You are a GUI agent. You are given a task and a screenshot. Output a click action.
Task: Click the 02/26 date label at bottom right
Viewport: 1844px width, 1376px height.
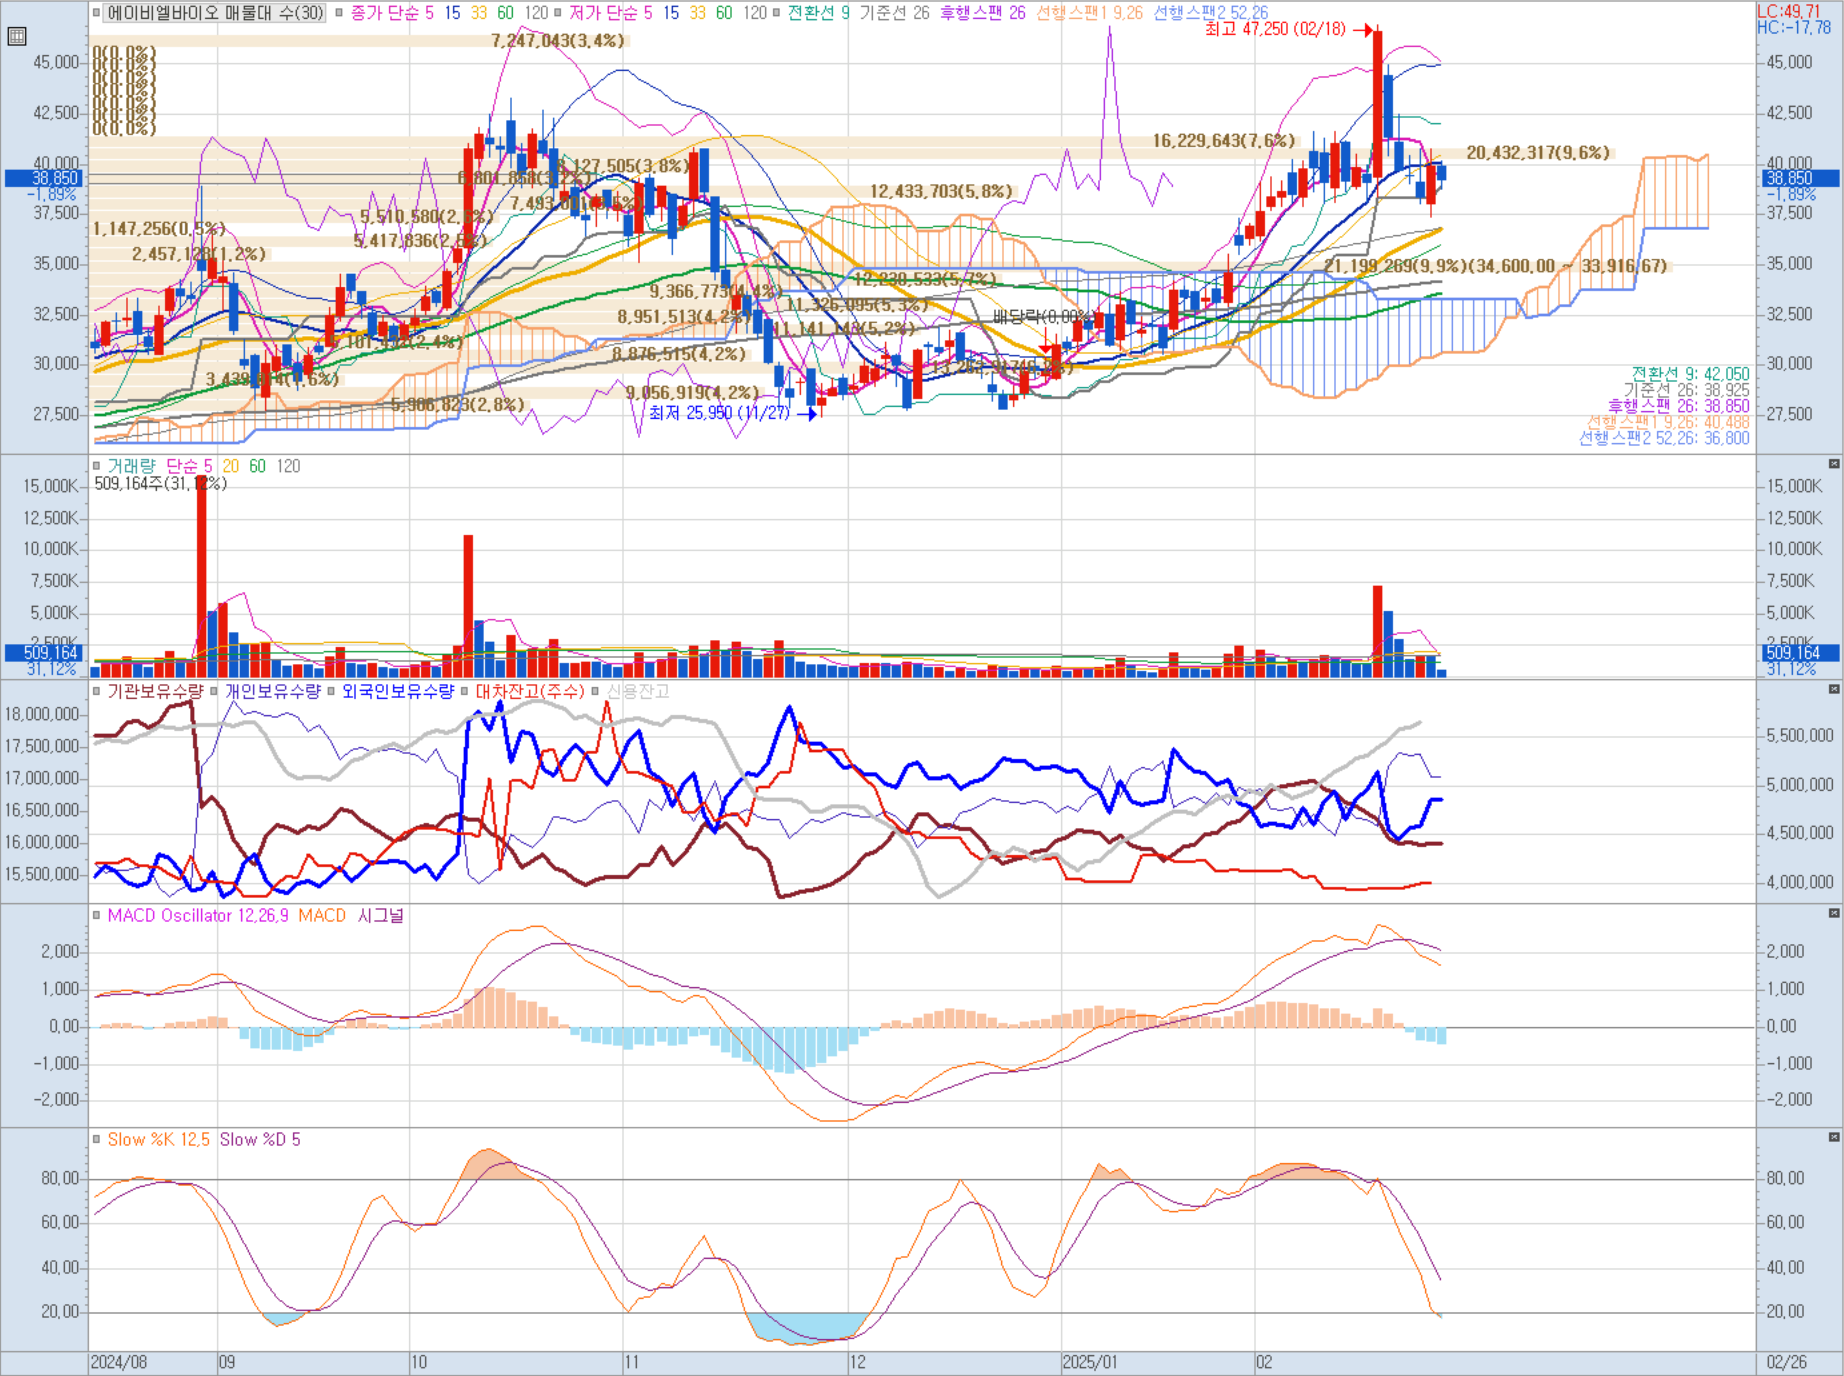(1786, 1362)
